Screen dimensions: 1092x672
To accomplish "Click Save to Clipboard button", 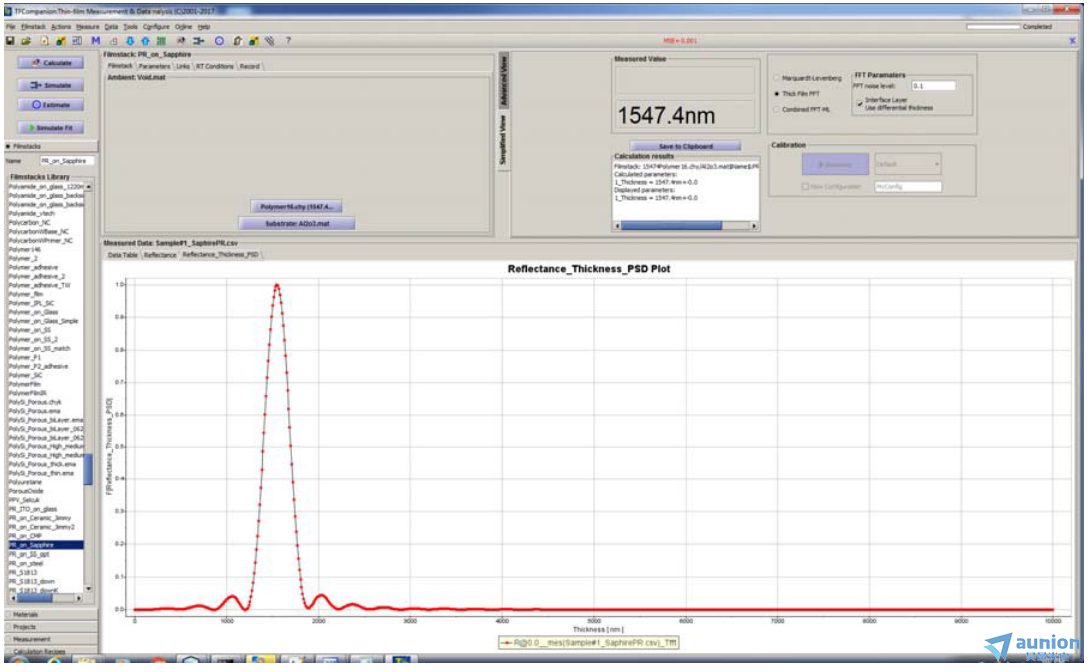I will pos(685,146).
